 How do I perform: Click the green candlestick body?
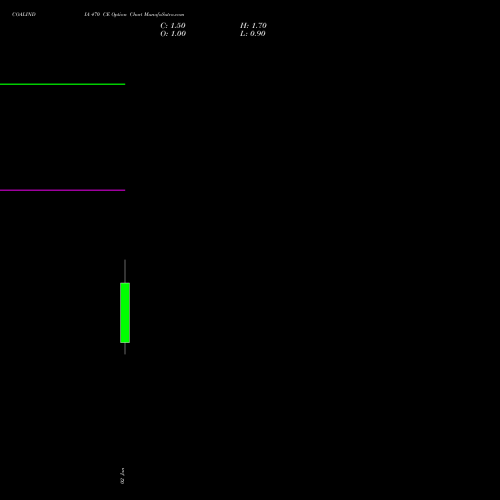[x=125, y=313]
